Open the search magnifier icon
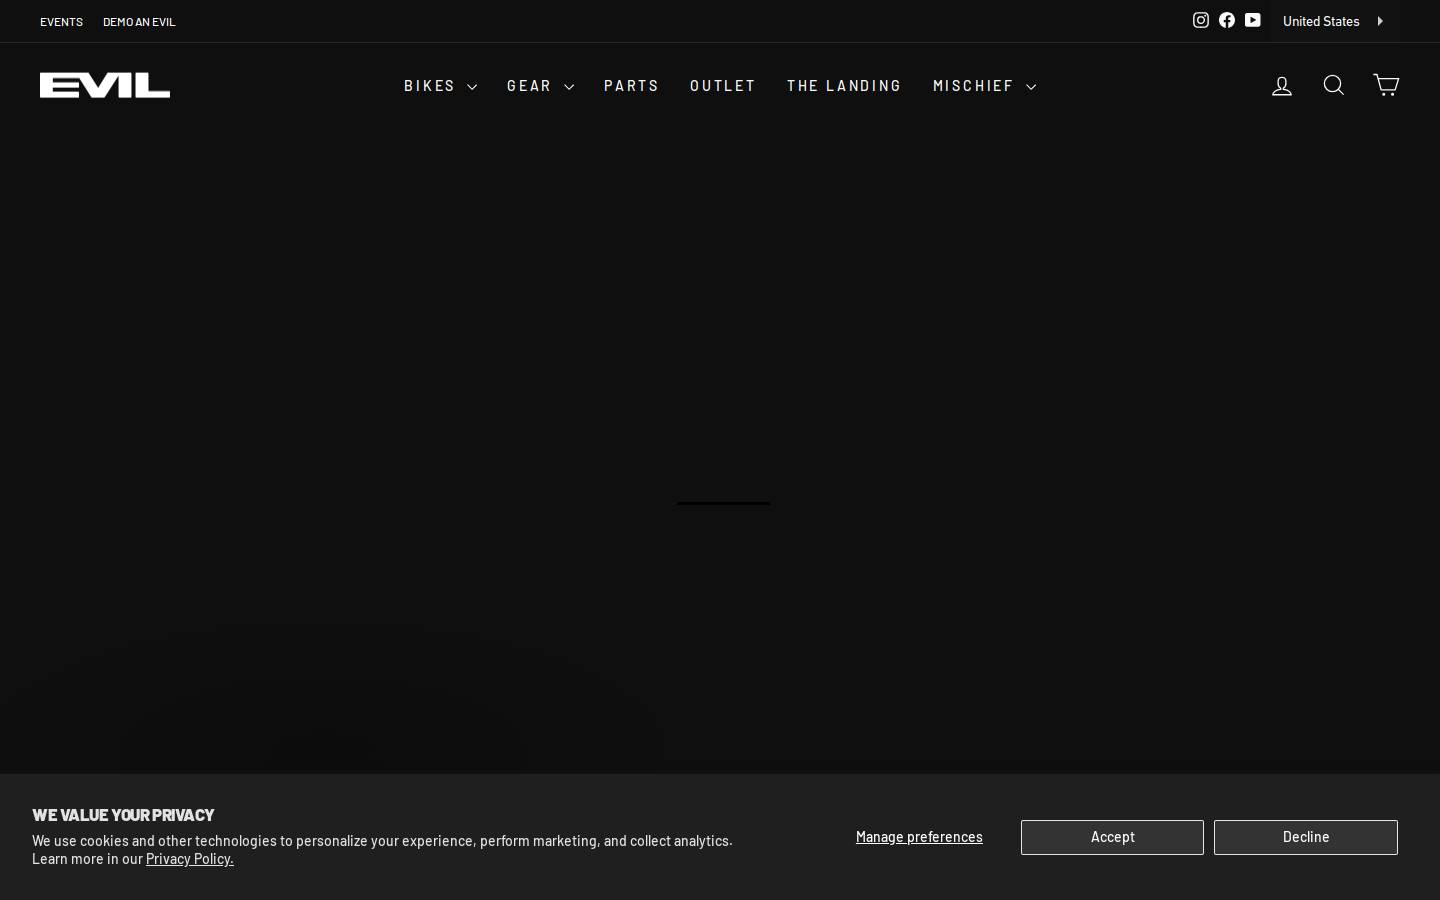The height and width of the screenshot is (900, 1440). coord(1334,85)
